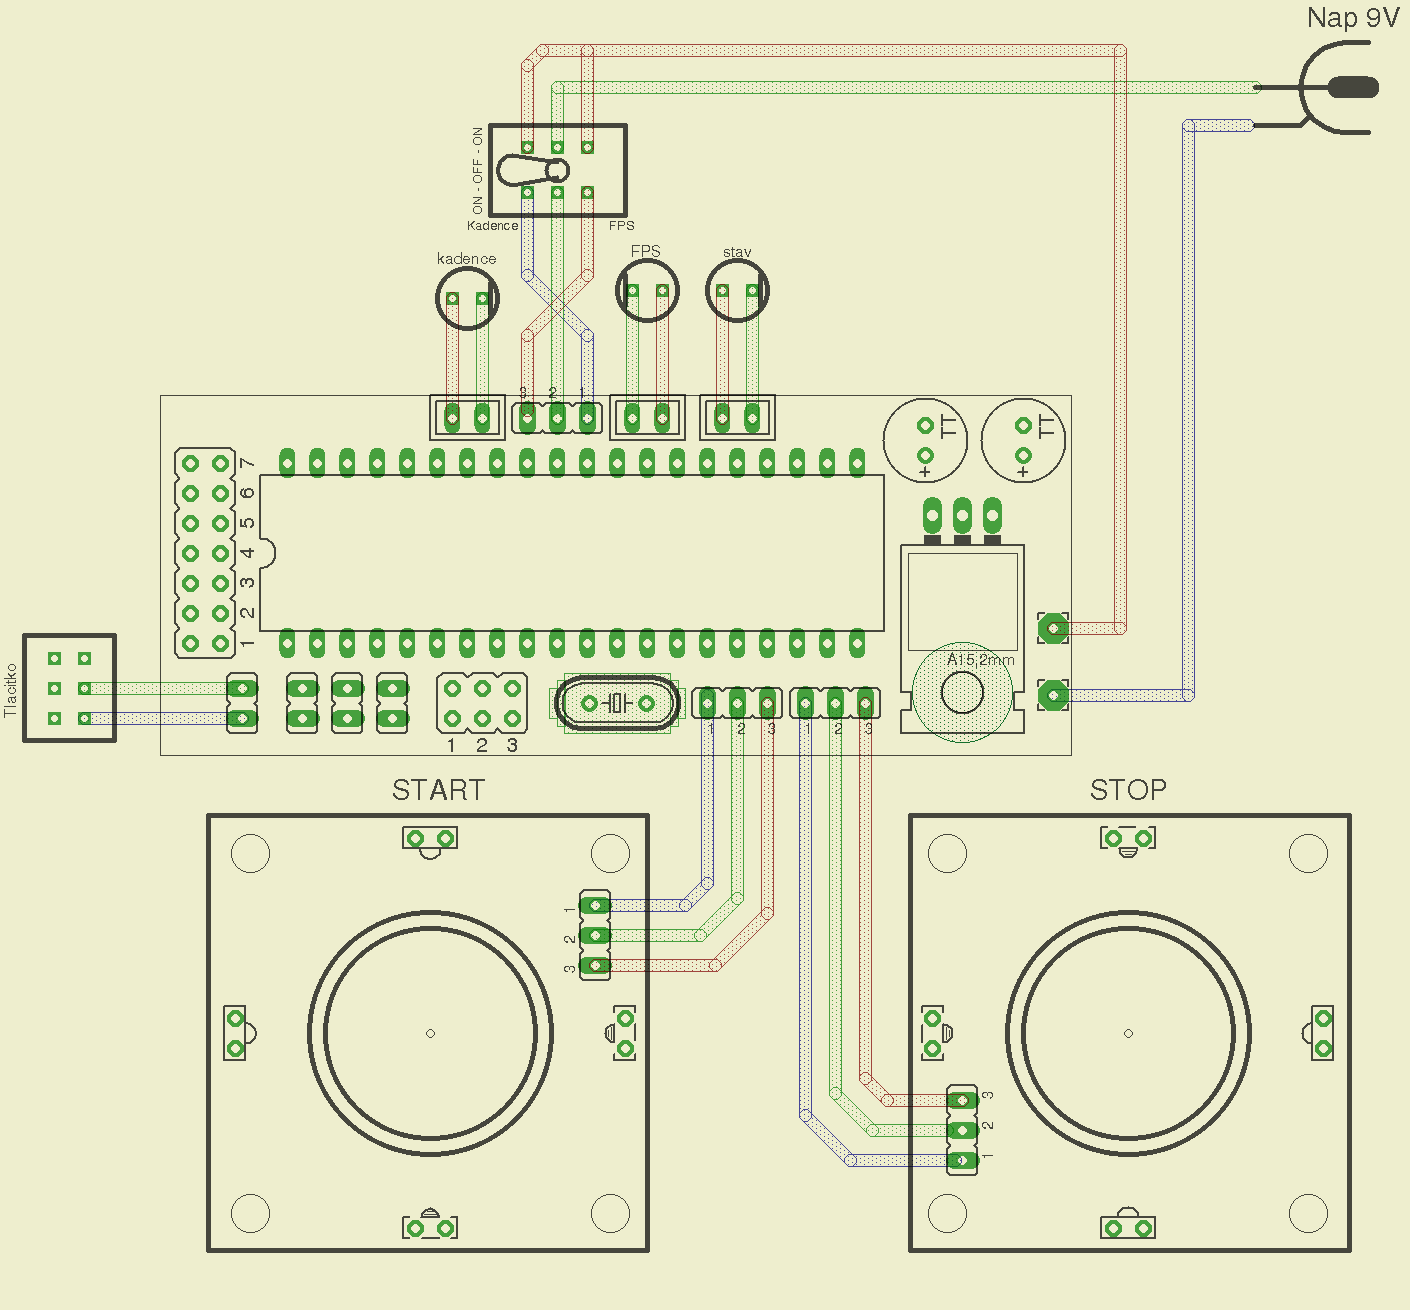Select the stav LED circle
Screen dimensions: 1410x1310
(737, 291)
